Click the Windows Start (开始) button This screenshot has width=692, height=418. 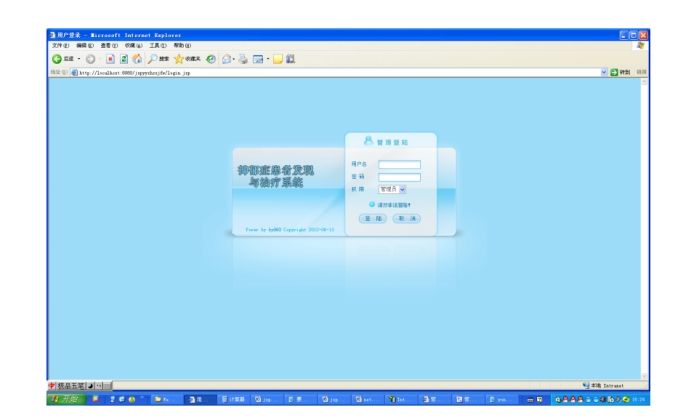pyautogui.click(x=66, y=399)
